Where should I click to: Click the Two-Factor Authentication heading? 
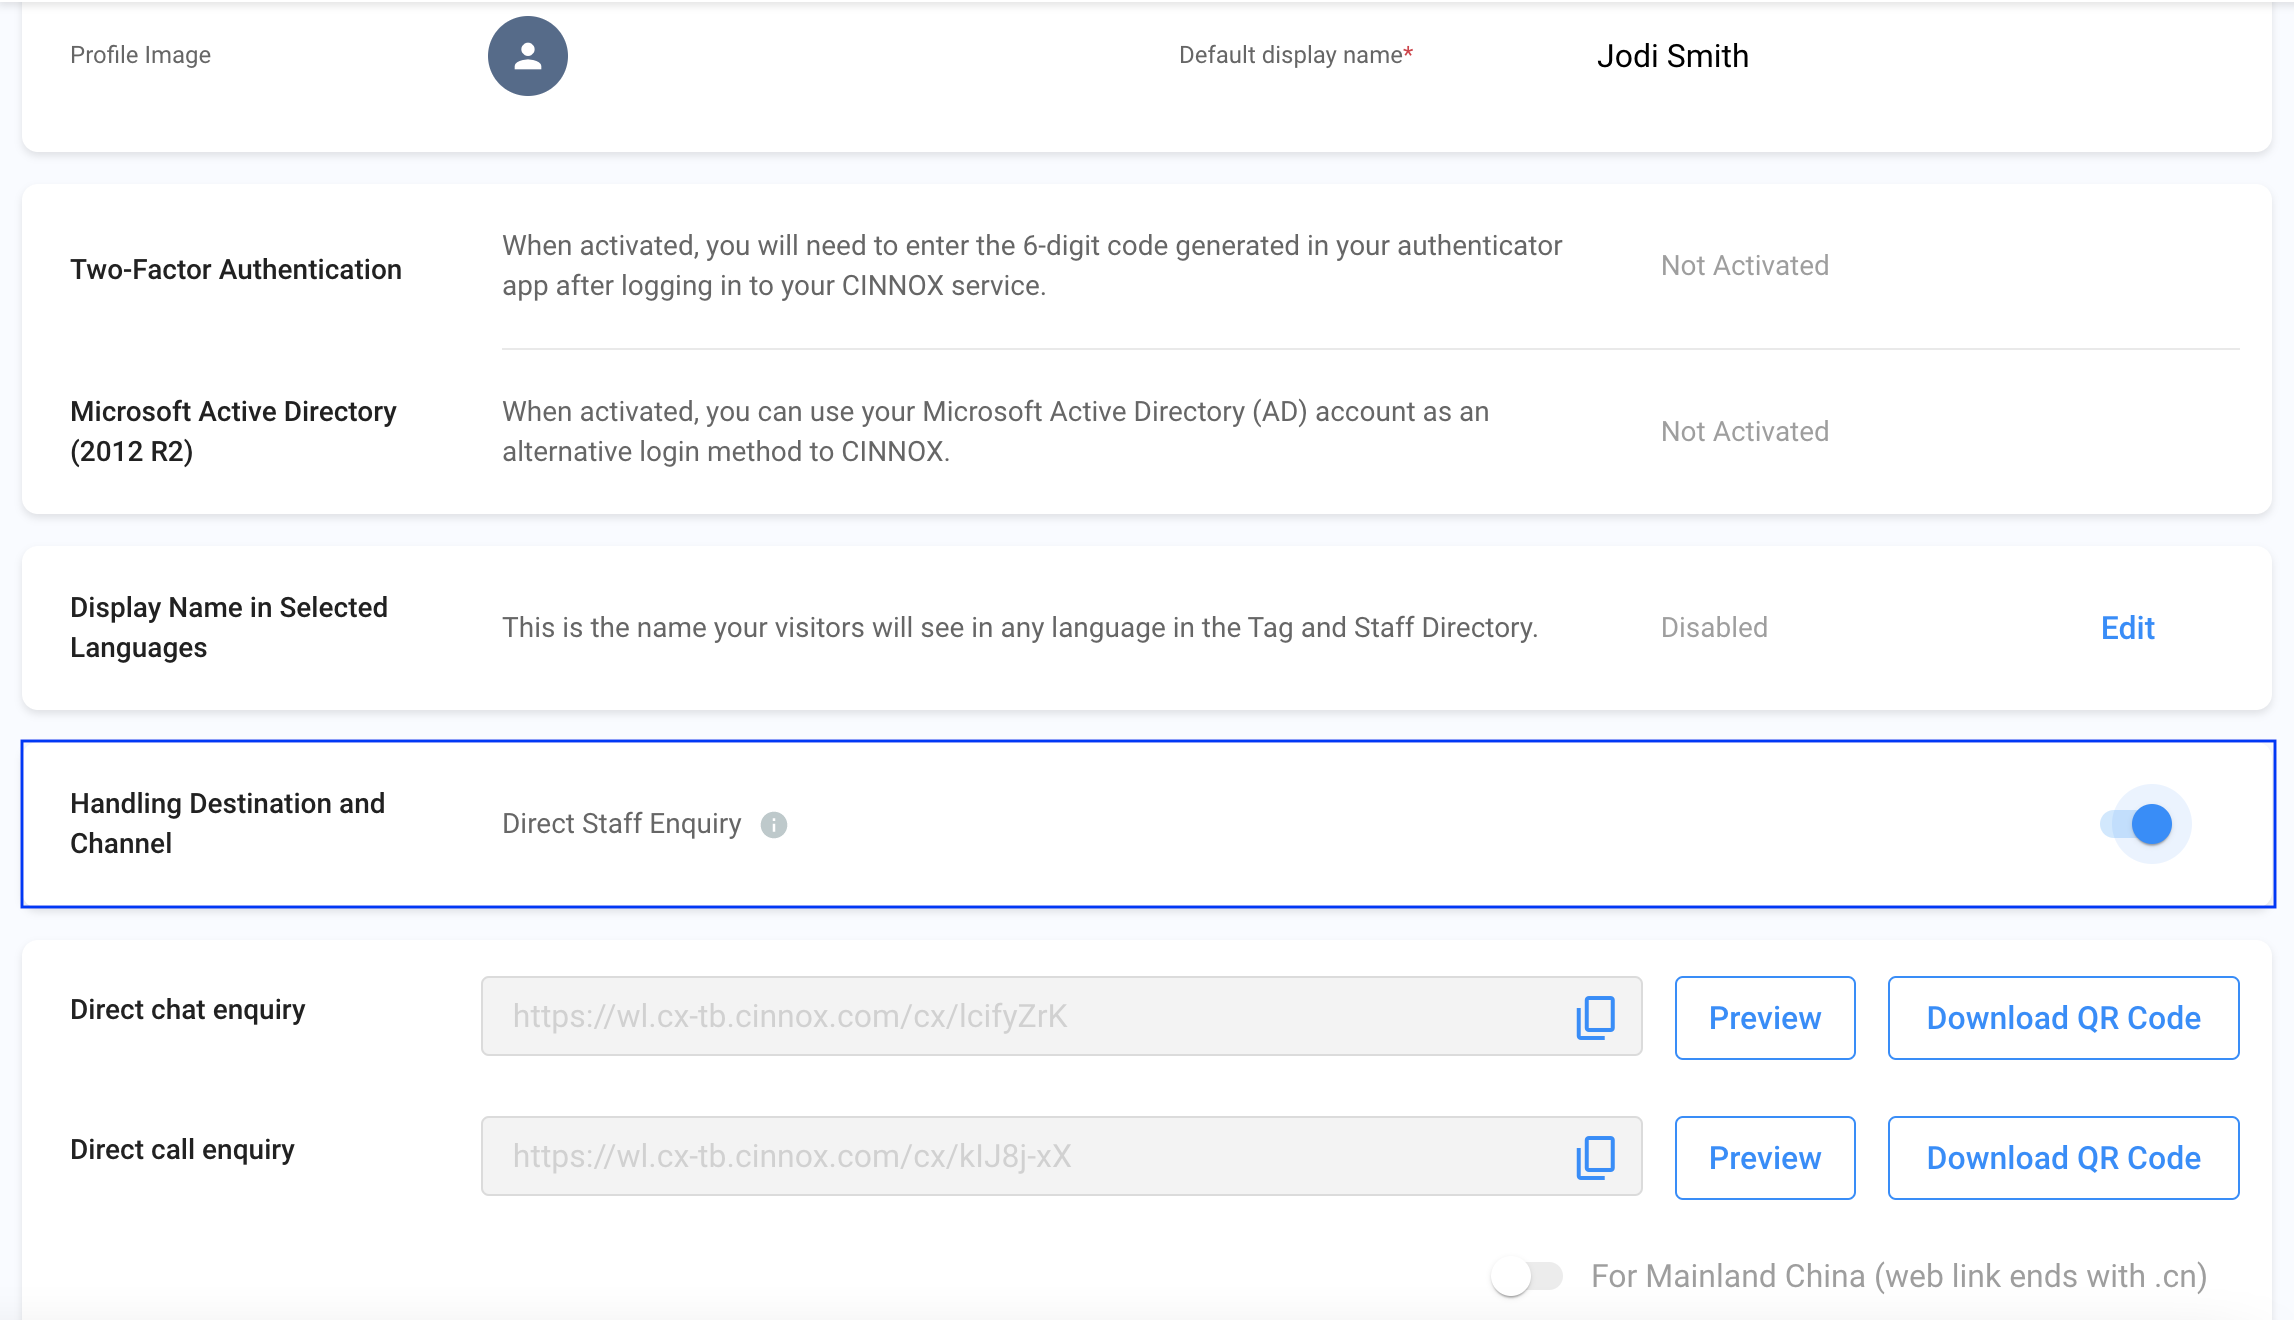[x=236, y=270]
